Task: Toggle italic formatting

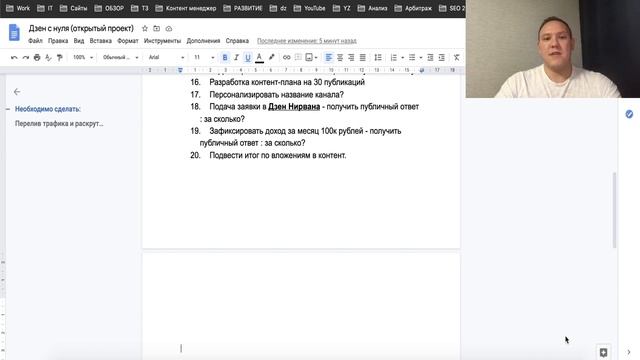Action: 236,58
